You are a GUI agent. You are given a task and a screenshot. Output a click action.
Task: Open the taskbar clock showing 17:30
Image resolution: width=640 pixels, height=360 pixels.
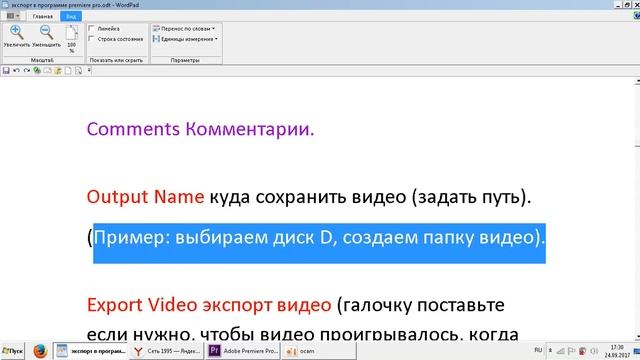pyautogui.click(x=617, y=351)
